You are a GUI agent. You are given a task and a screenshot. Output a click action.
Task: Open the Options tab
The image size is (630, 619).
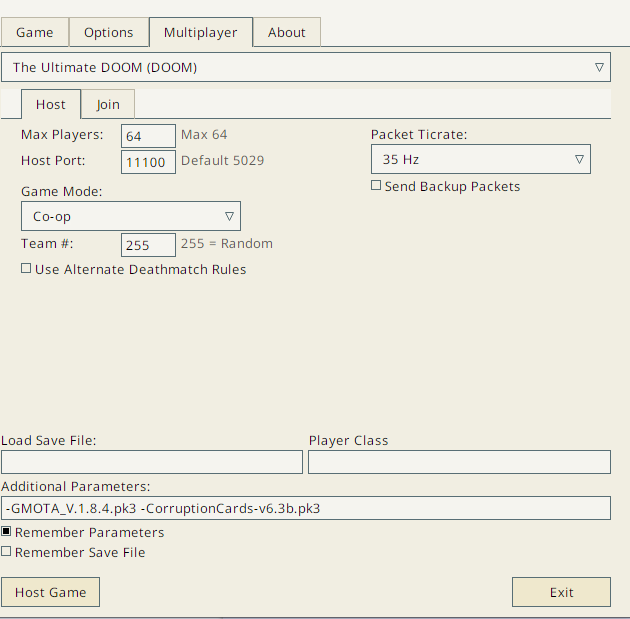(x=108, y=32)
